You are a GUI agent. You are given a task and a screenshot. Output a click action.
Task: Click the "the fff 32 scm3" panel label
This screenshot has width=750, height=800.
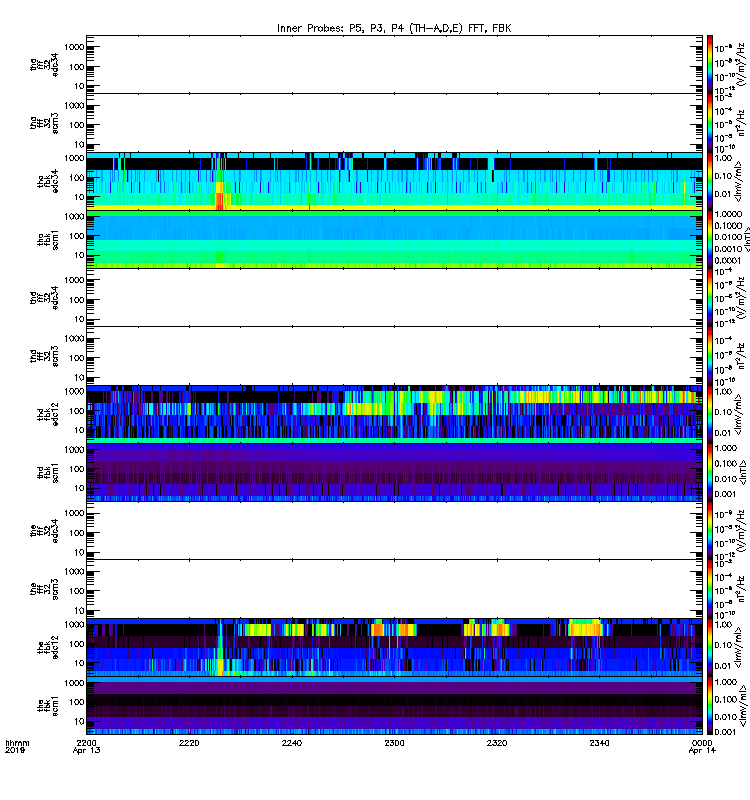[x=44, y=589]
